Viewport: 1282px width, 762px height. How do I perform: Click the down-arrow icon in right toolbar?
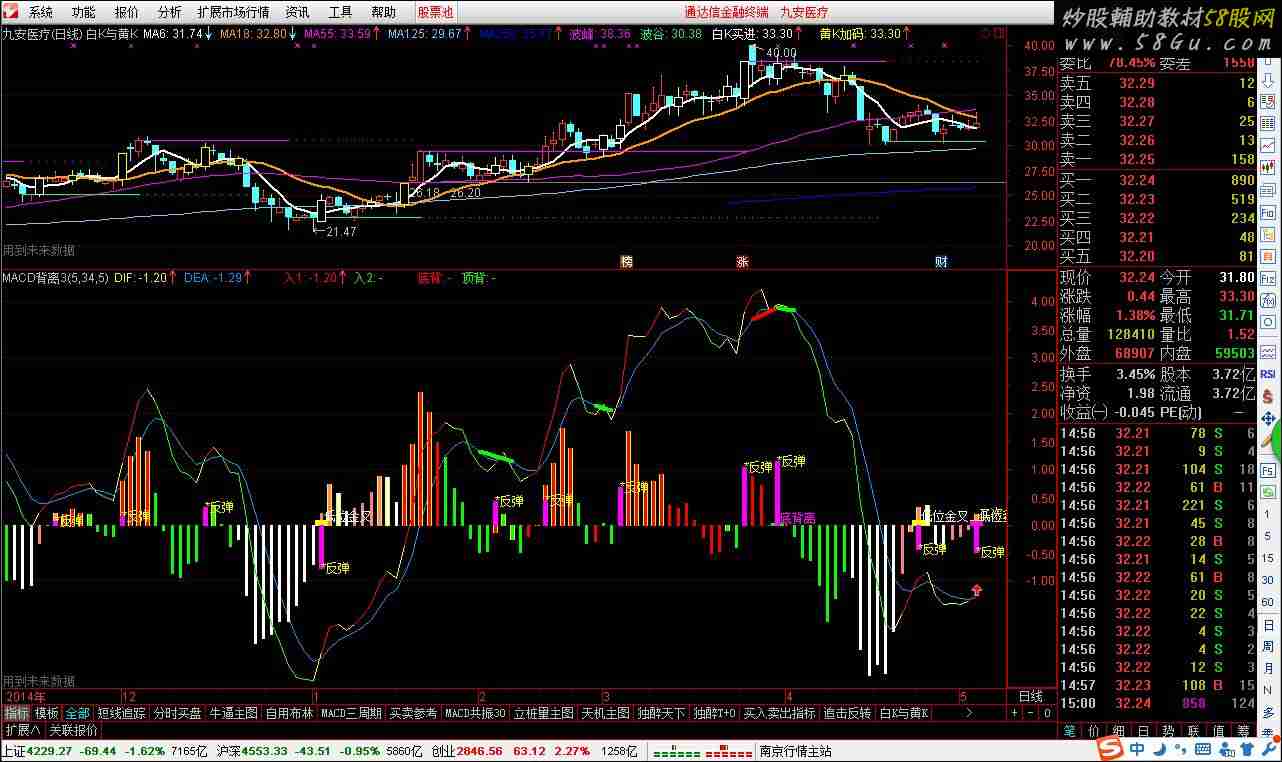[x=1267, y=80]
